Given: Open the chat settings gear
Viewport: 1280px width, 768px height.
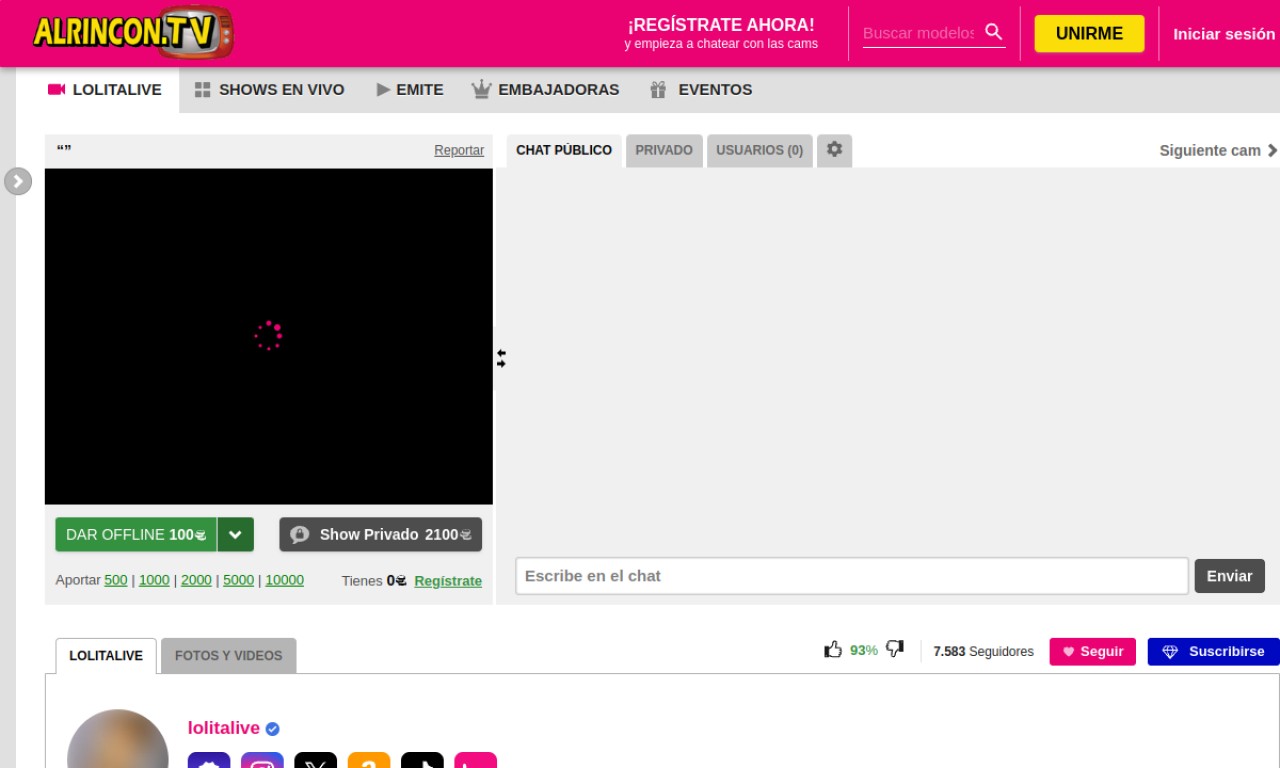Looking at the screenshot, I should pos(834,150).
